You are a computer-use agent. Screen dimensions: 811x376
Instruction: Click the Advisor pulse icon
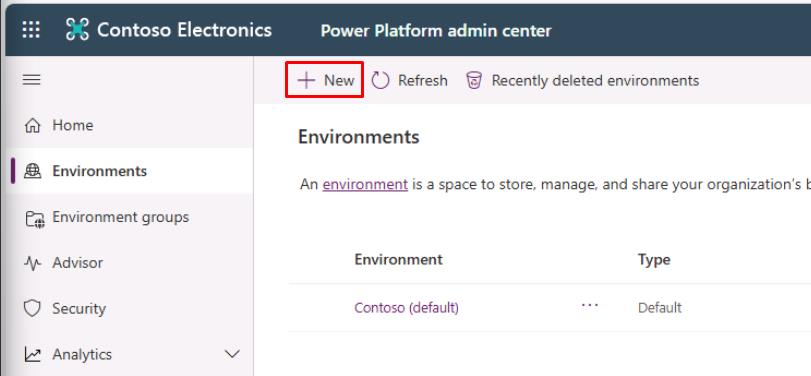(33, 263)
